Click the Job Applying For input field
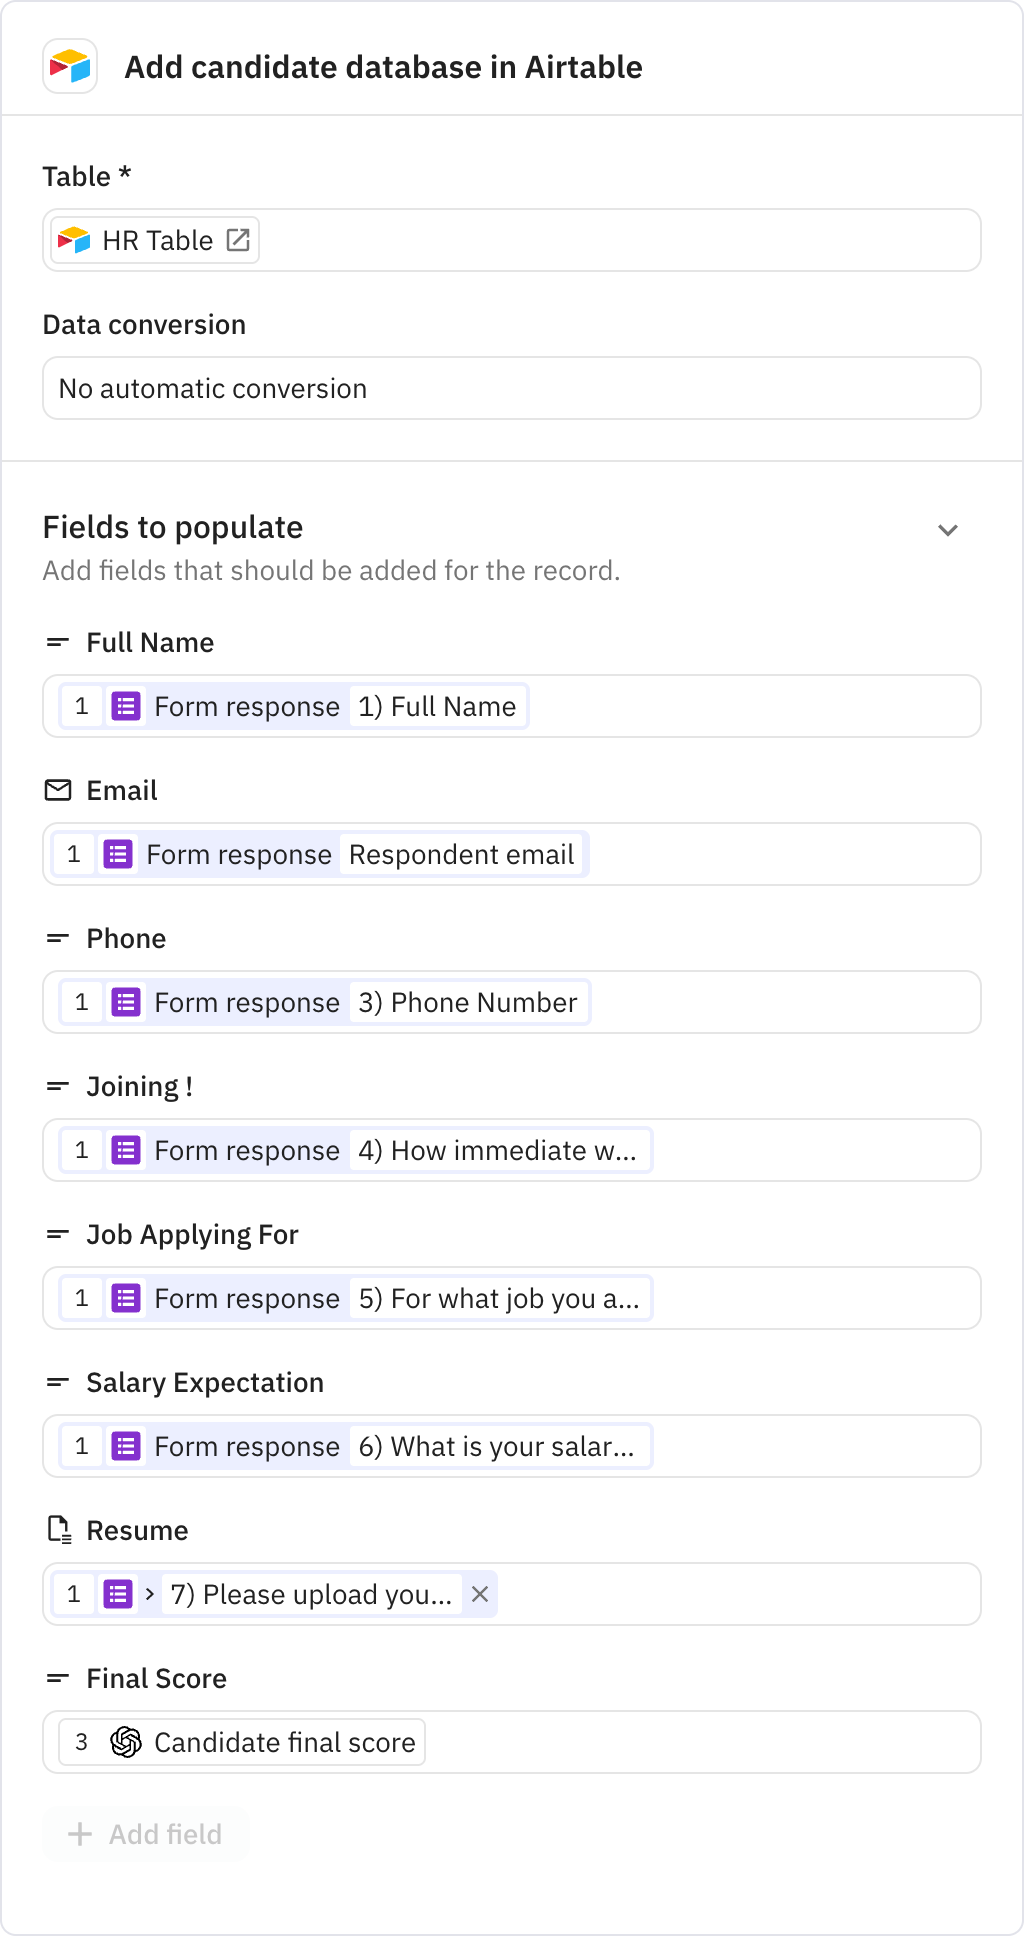 pos(512,1298)
